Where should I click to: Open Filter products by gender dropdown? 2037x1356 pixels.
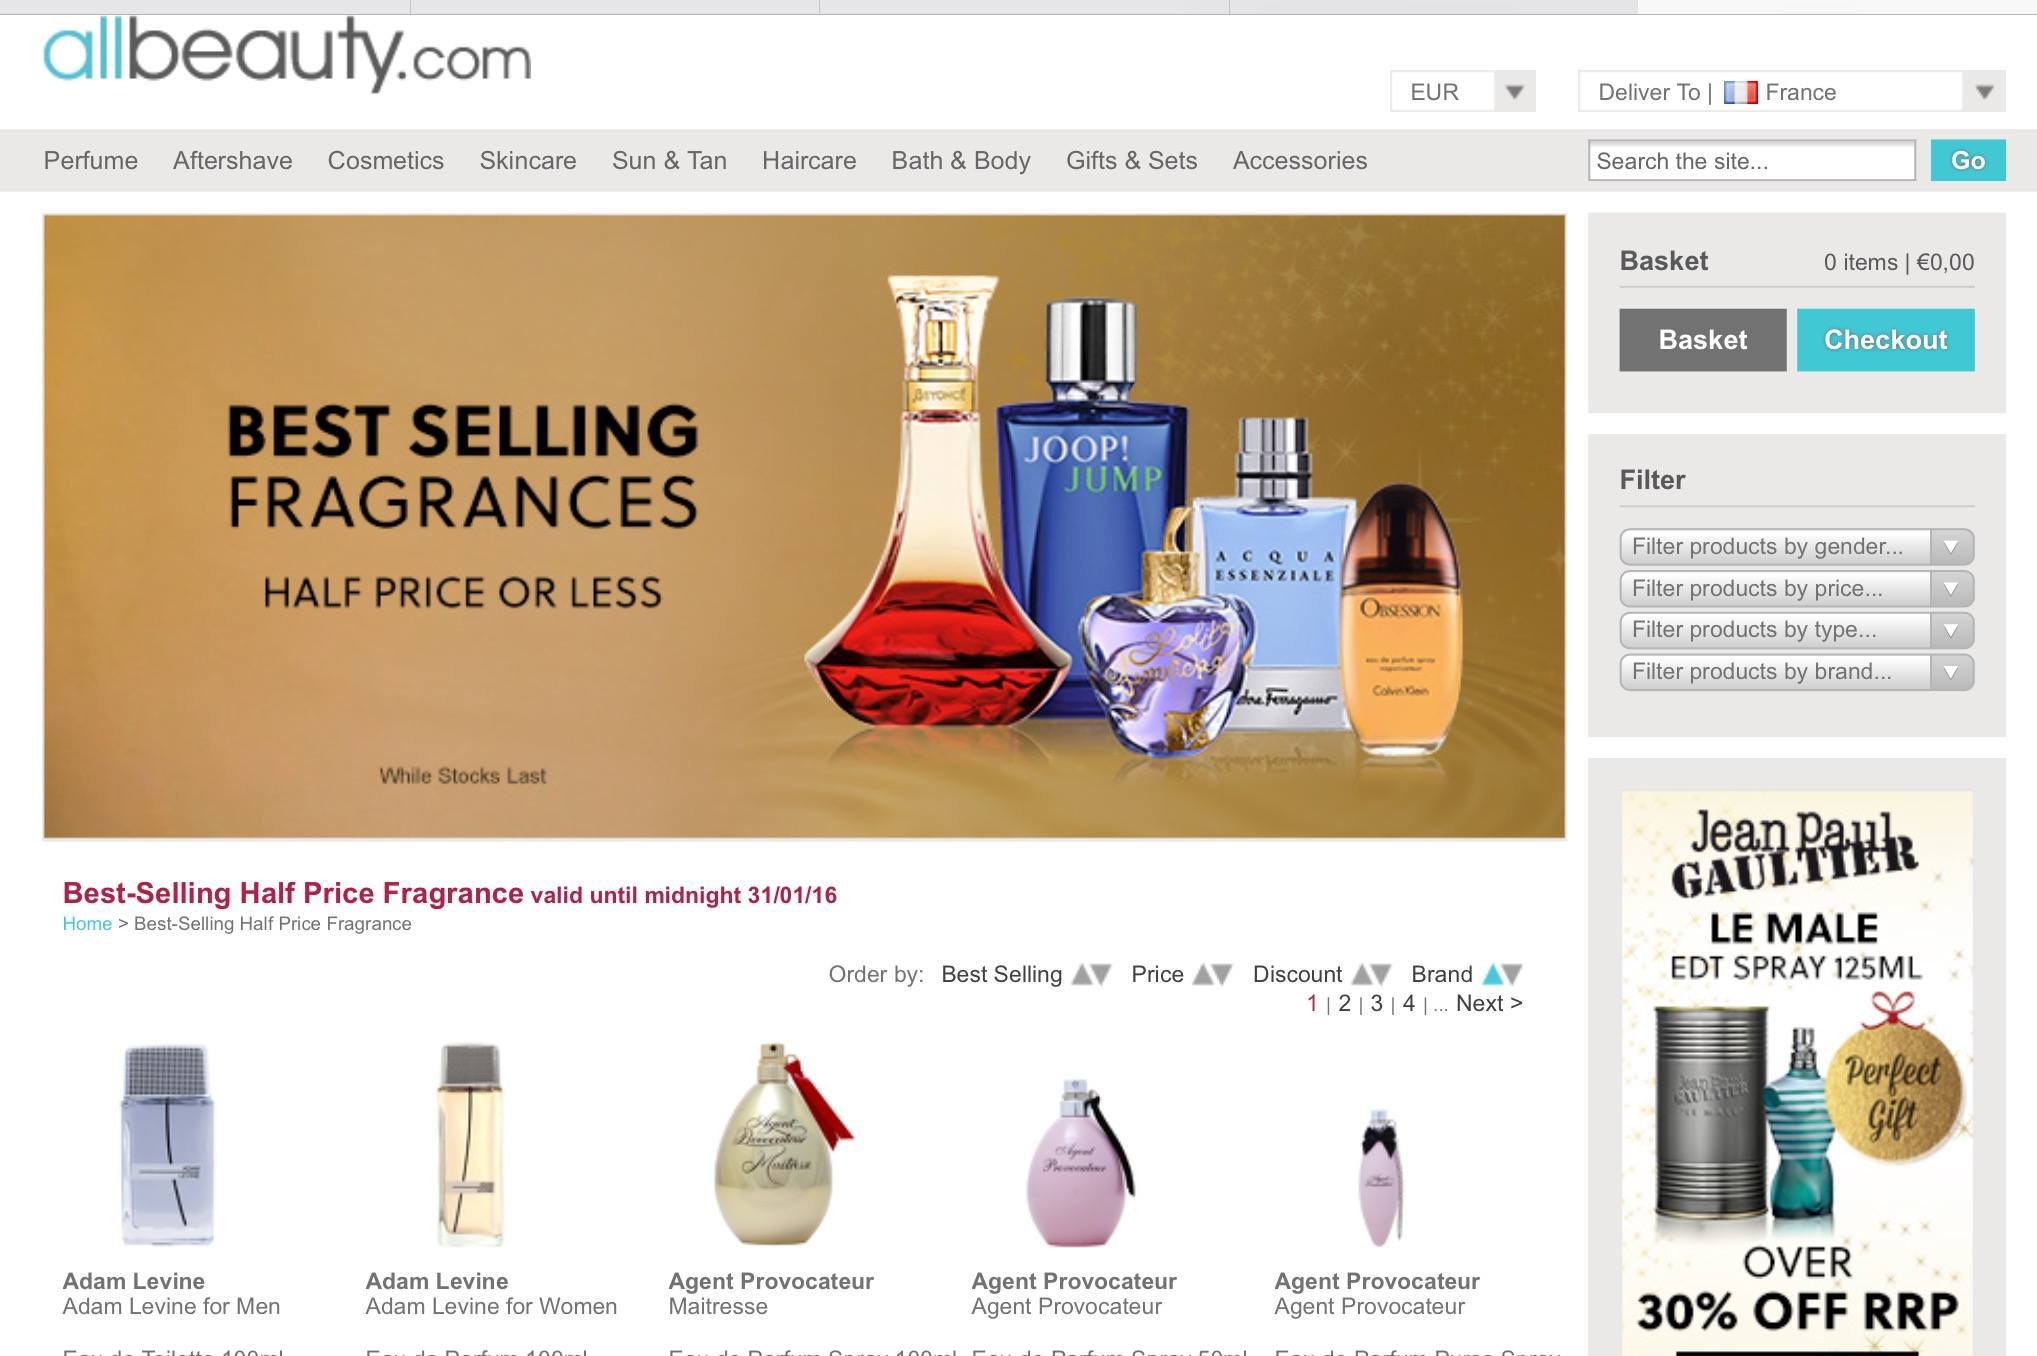(x=1796, y=547)
